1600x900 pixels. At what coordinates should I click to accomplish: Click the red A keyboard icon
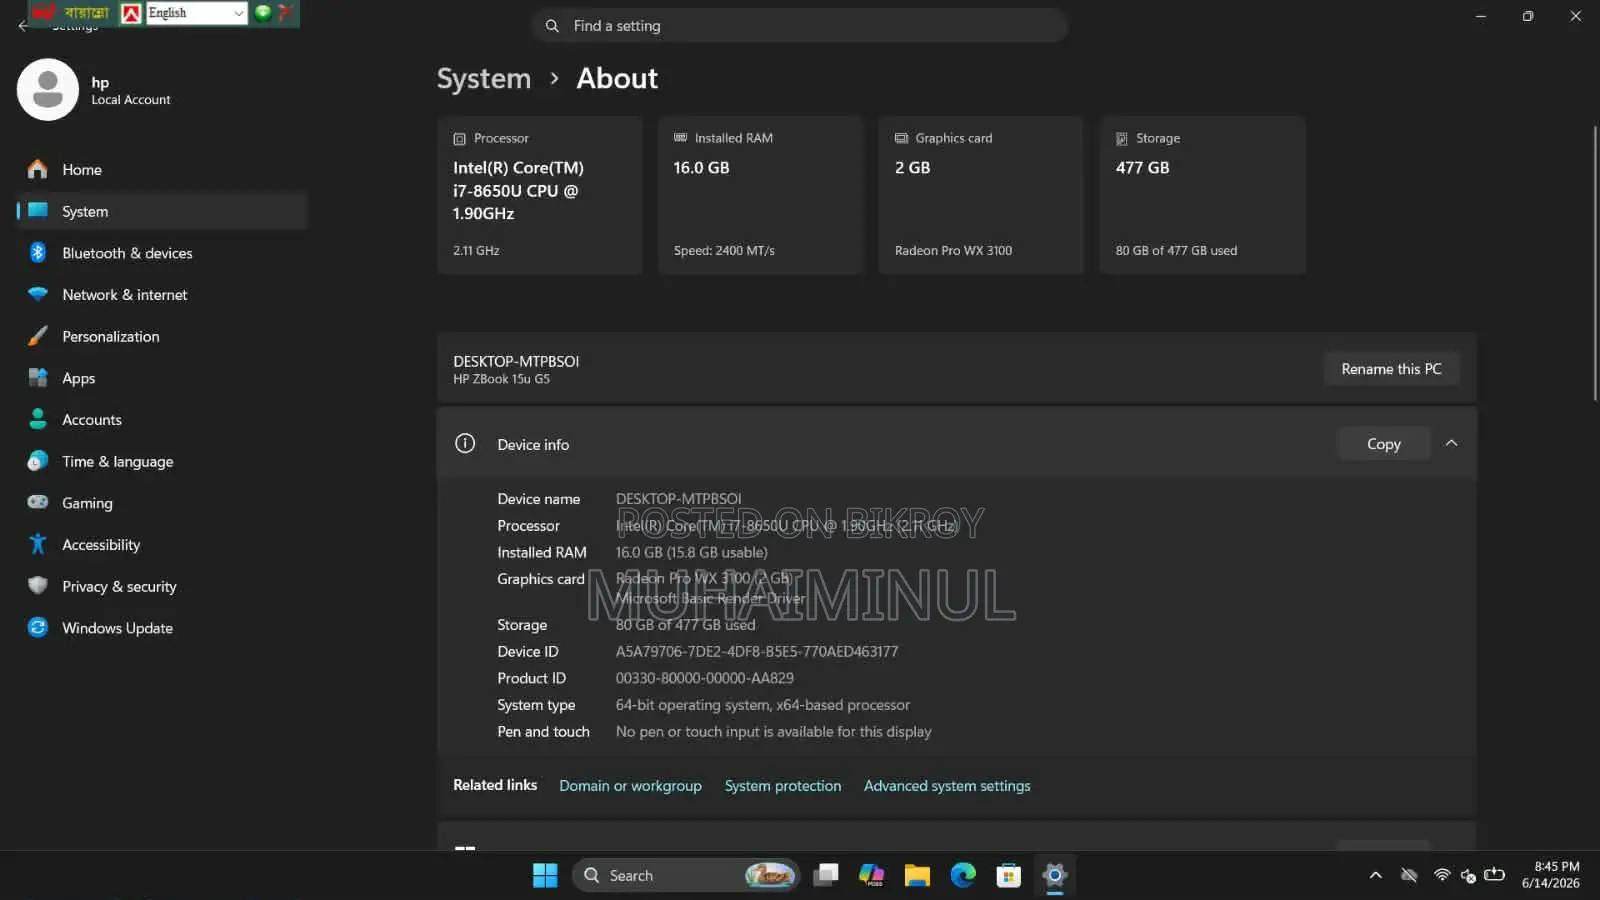pos(131,13)
